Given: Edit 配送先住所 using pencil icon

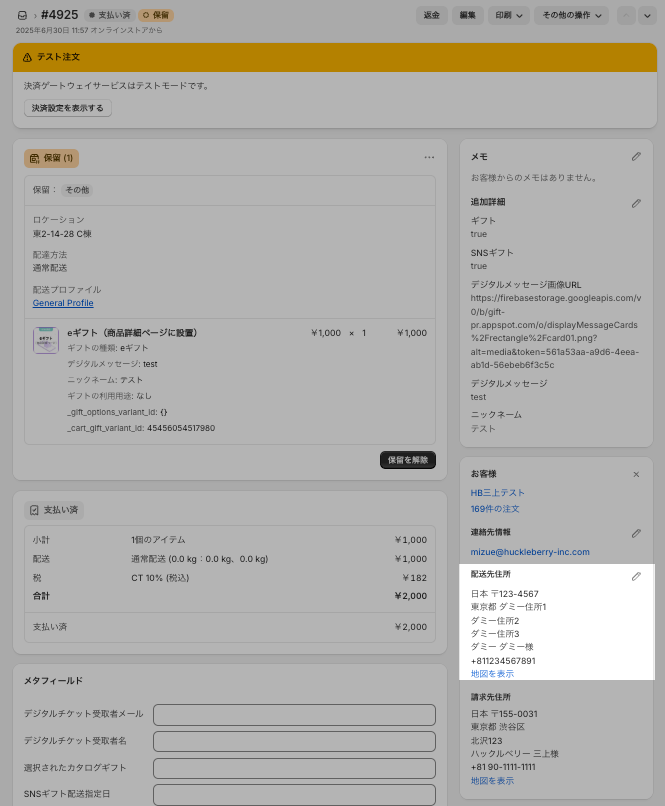Looking at the screenshot, I should coord(636,577).
